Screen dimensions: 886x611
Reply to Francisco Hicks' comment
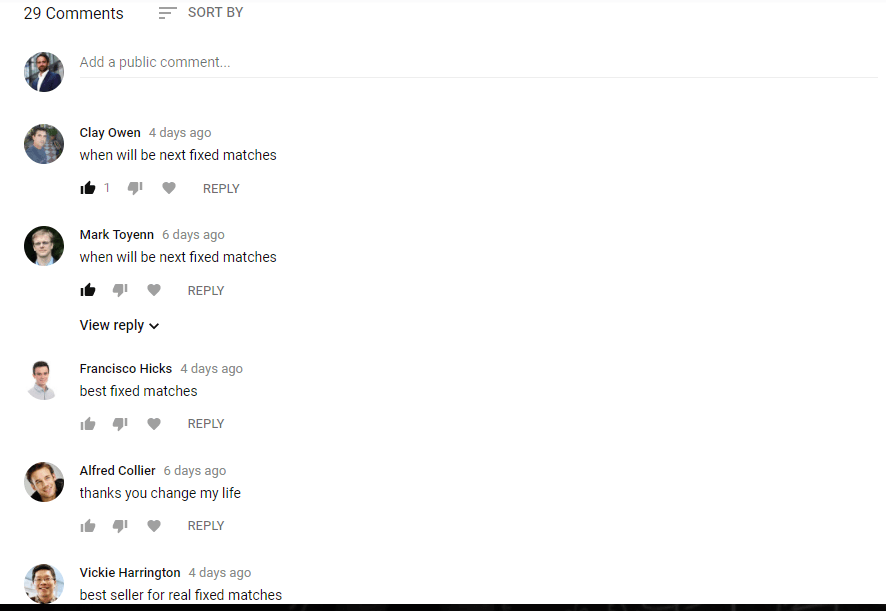coord(206,424)
